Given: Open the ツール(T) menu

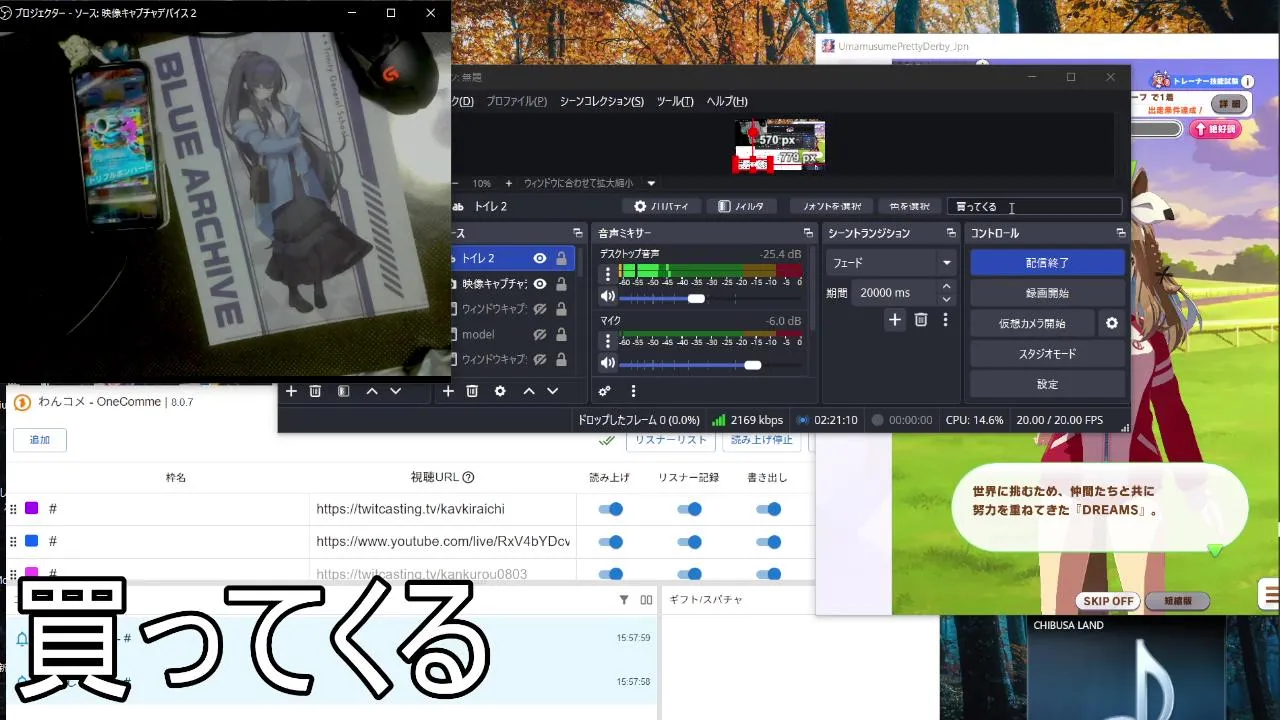Looking at the screenshot, I should (x=675, y=101).
